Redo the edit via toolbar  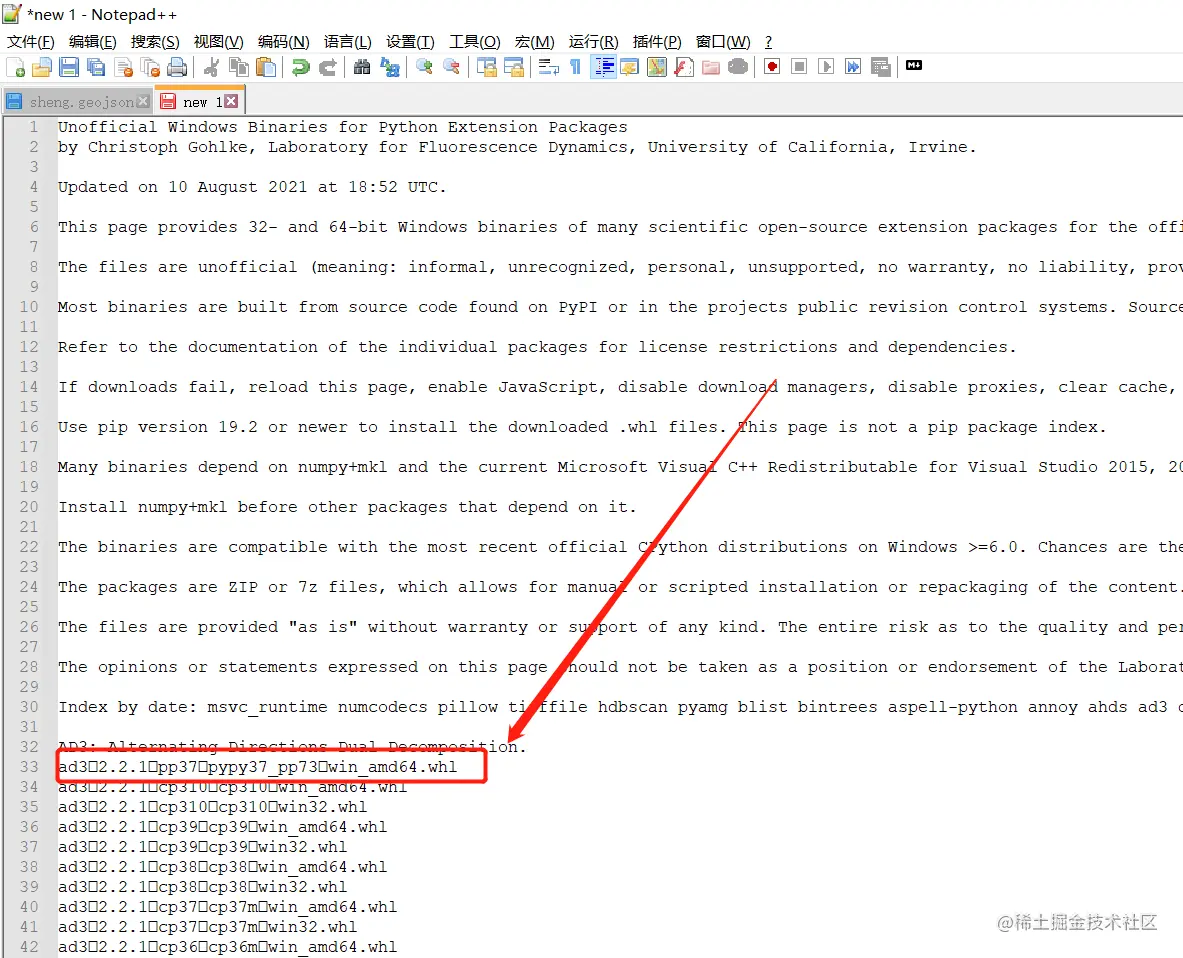[x=327, y=67]
